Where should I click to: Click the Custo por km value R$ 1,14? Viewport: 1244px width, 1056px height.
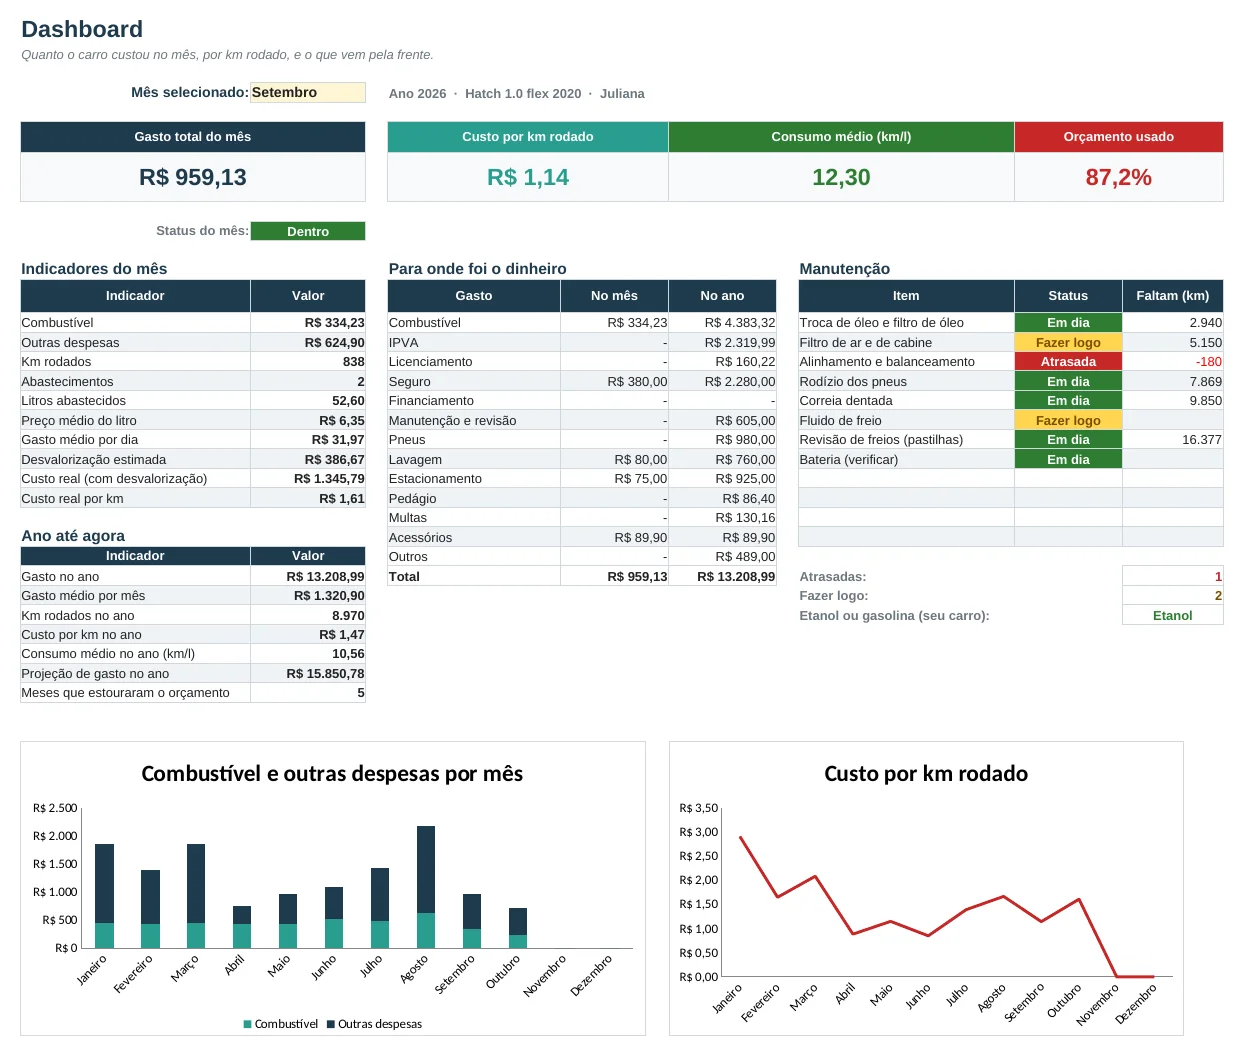[528, 177]
